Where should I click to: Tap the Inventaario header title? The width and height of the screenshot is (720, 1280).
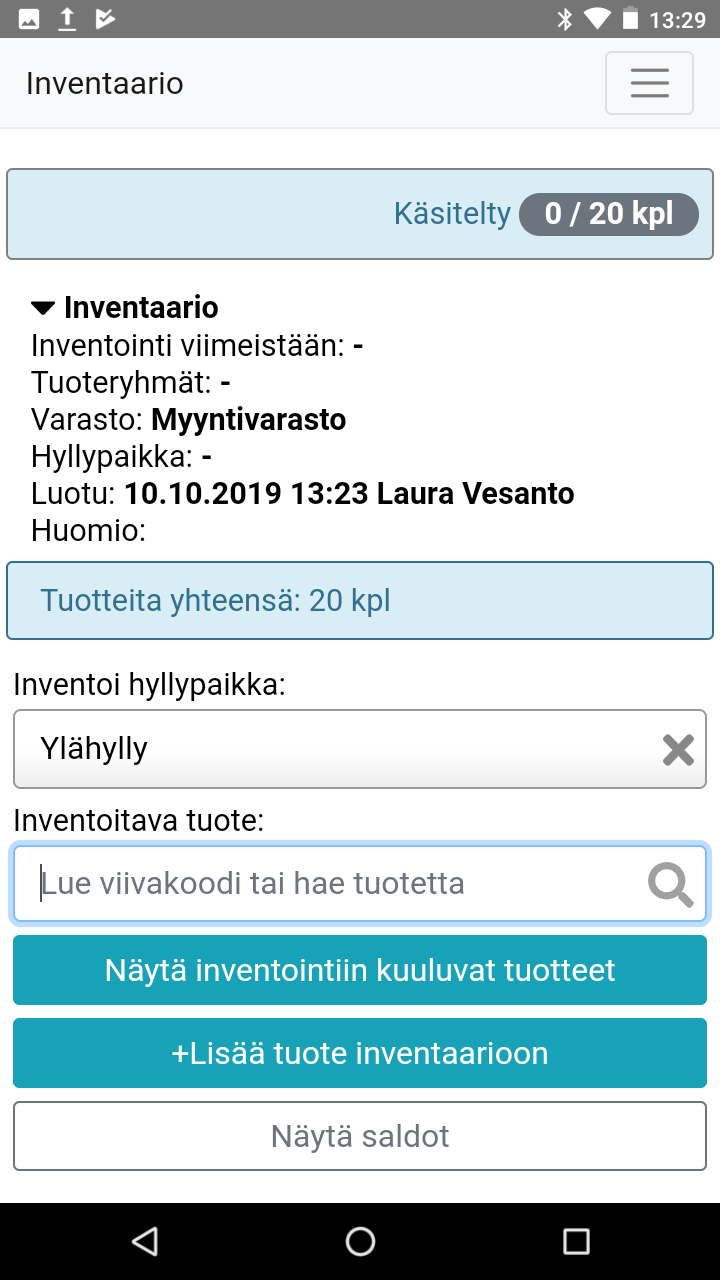coord(105,83)
